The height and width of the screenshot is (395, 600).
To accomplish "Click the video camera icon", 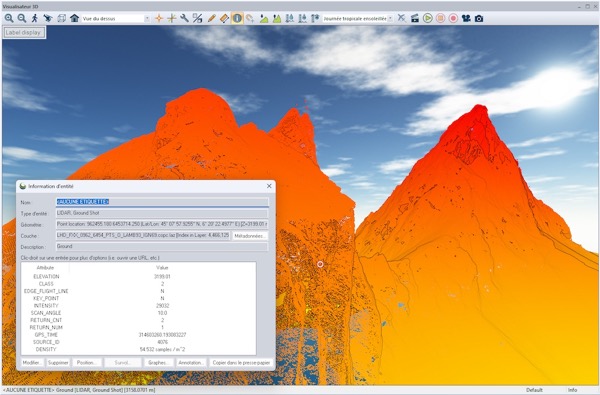I will (466, 18).
